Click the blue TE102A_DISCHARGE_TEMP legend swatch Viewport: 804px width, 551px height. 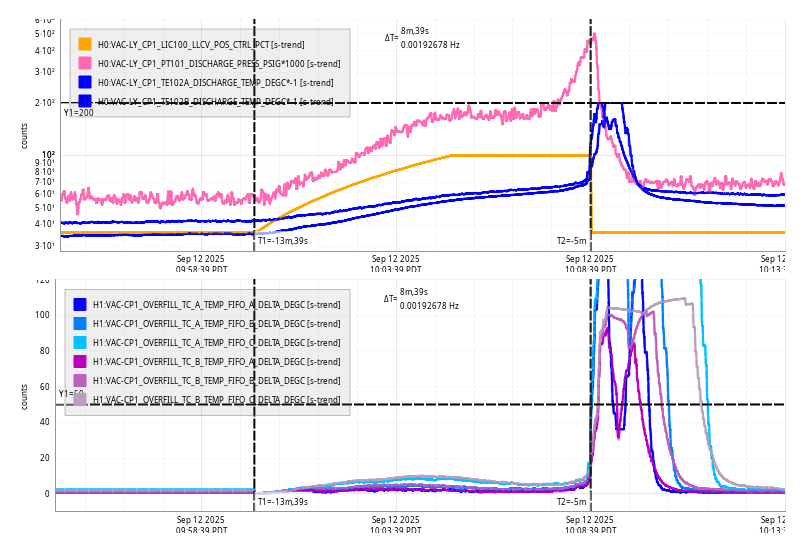pyautogui.click(x=85, y=82)
